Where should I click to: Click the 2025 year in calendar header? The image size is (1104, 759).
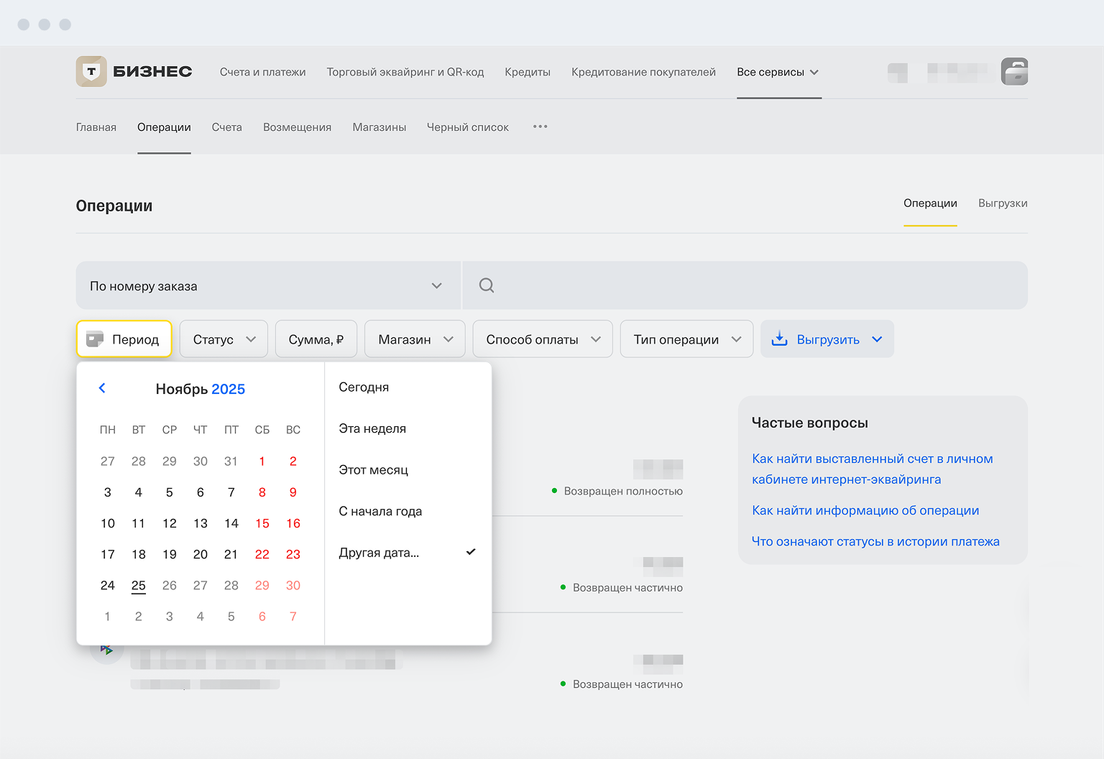coord(228,389)
